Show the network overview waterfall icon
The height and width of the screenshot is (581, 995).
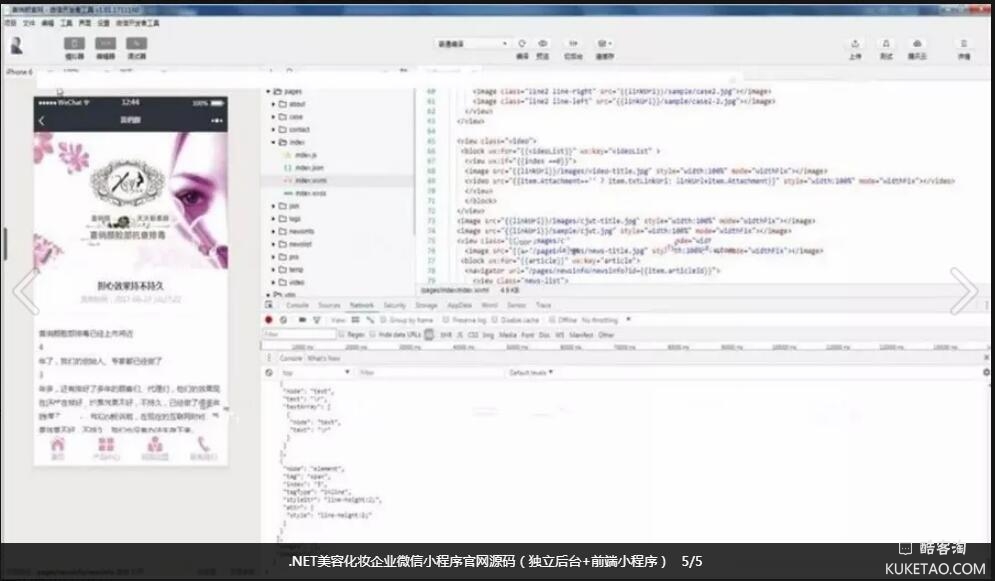[x=370, y=320]
